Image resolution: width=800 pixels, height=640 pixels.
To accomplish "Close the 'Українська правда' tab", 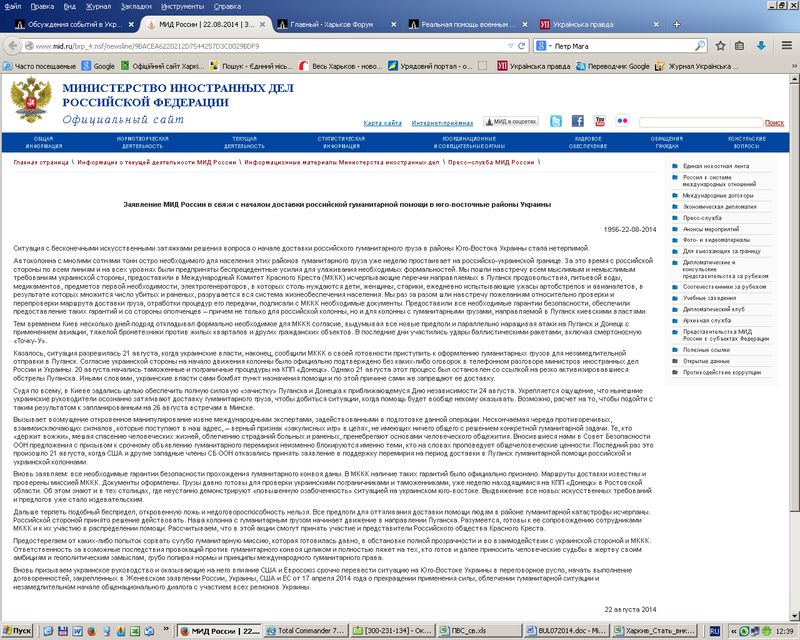I will [x=656, y=24].
